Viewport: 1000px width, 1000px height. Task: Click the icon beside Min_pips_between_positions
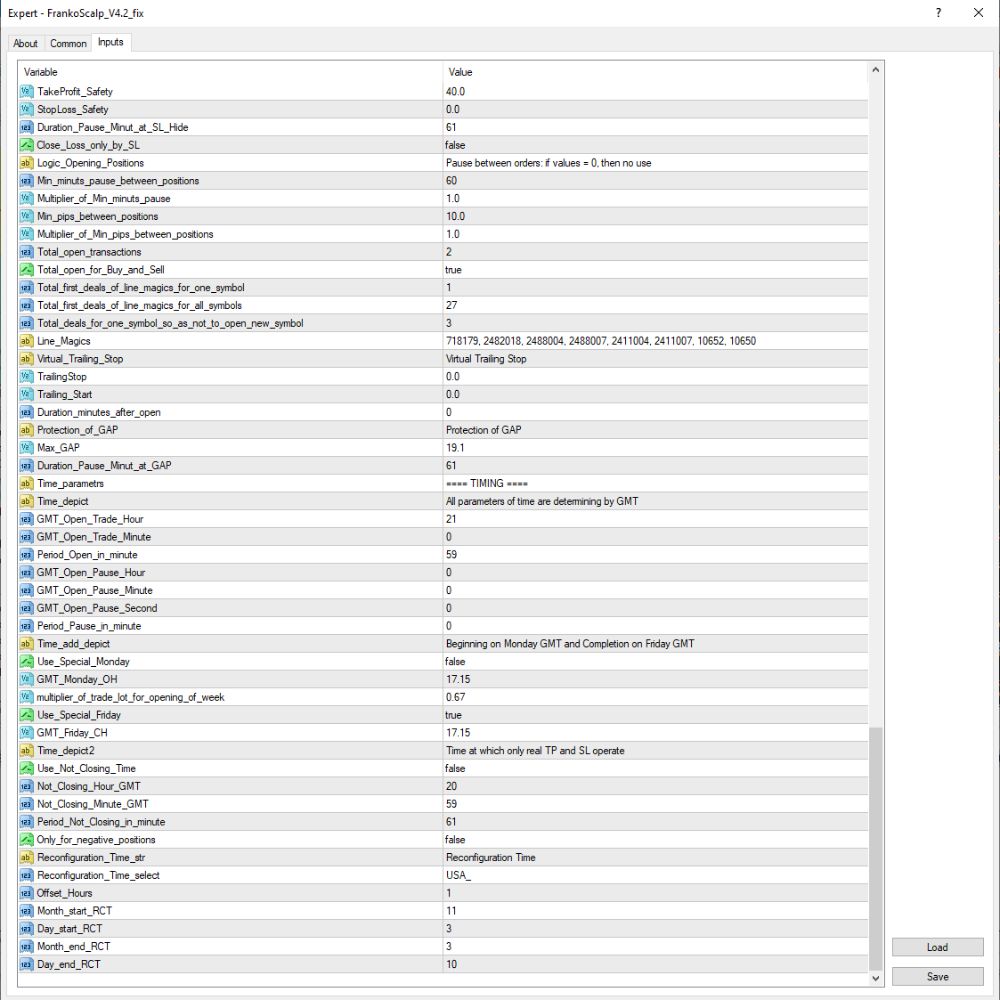point(26,216)
